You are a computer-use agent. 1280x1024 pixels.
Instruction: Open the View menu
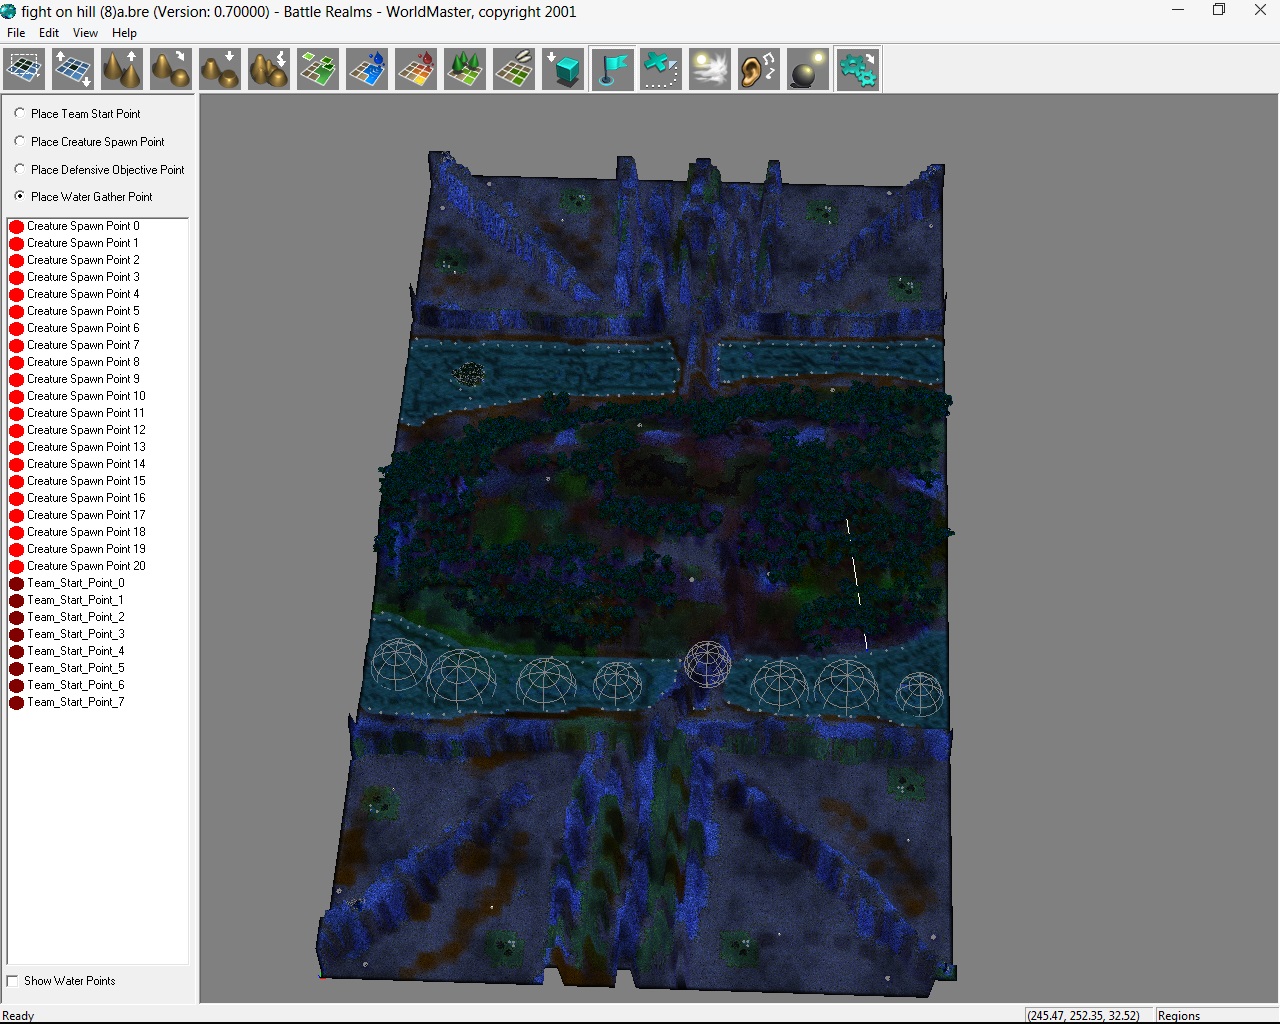(x=85, y=33)
